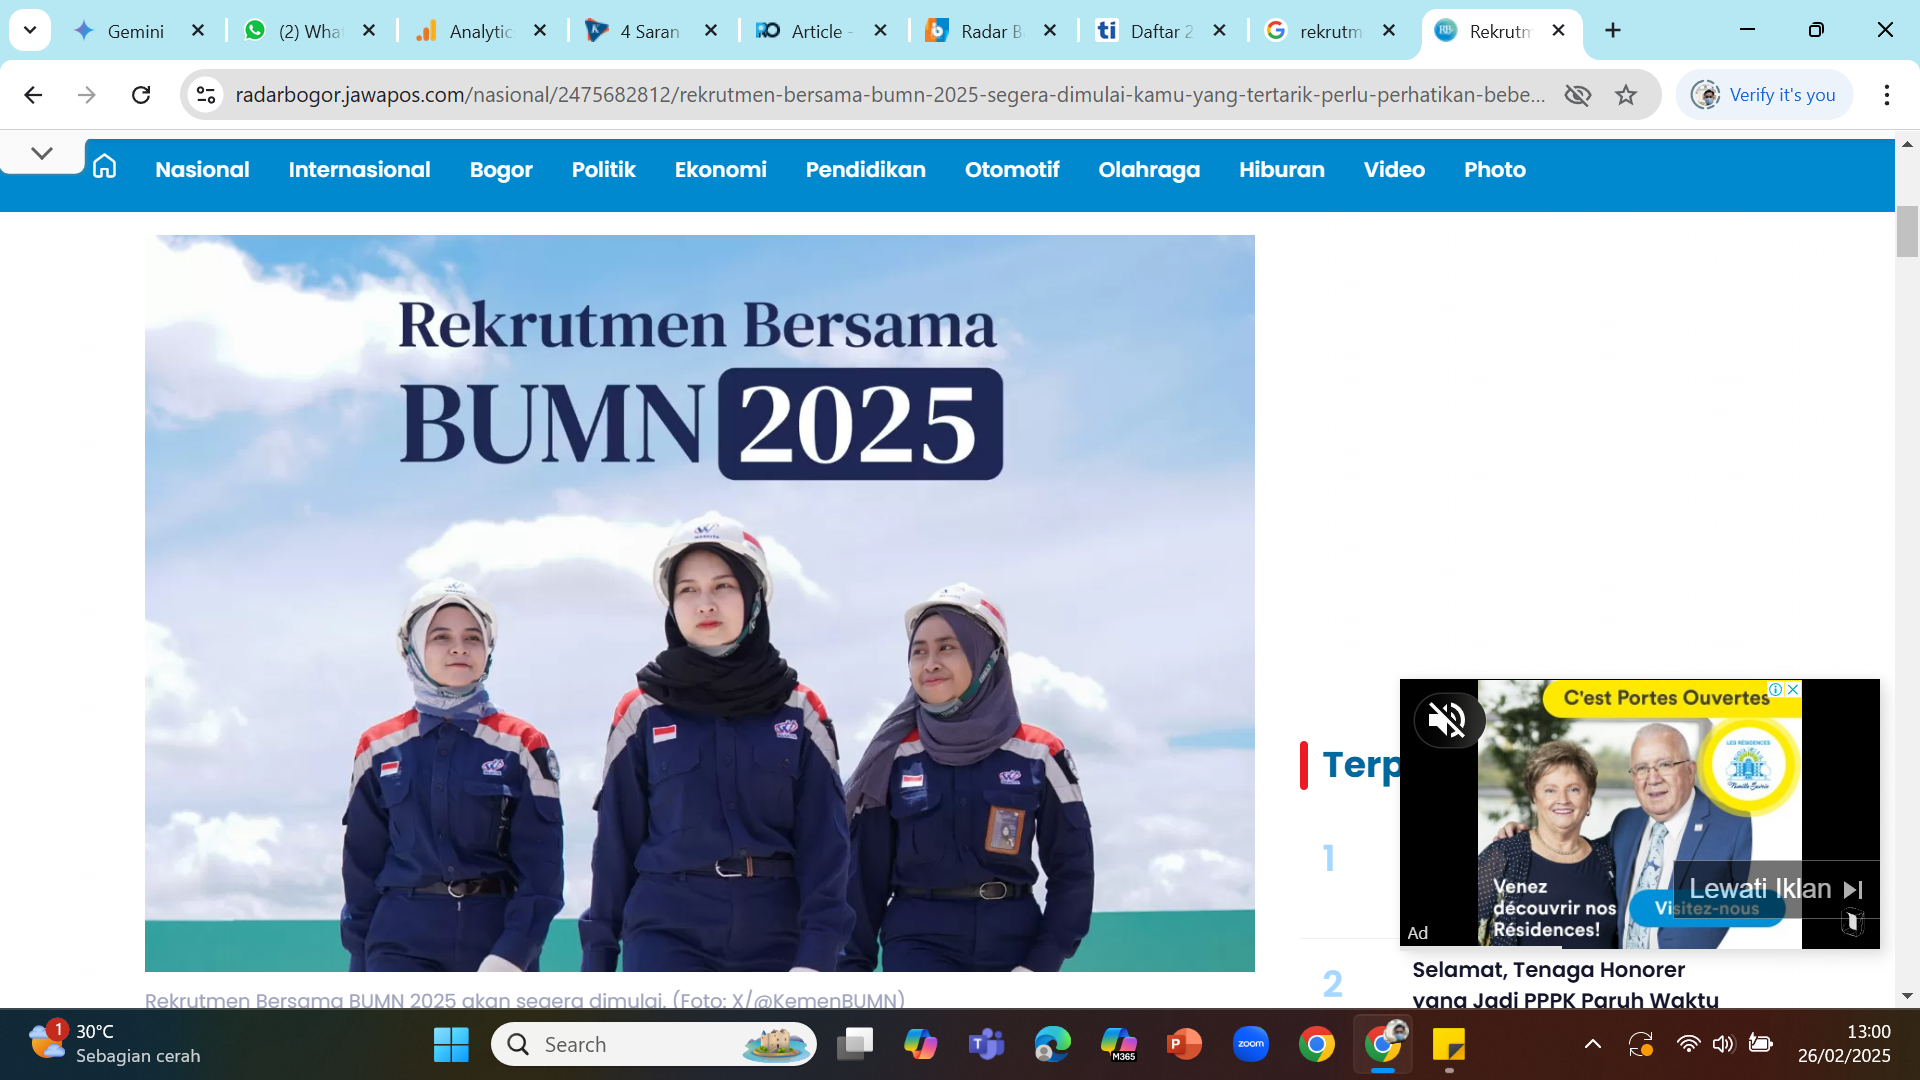Open volume control tray icon

point(1723,1045)
